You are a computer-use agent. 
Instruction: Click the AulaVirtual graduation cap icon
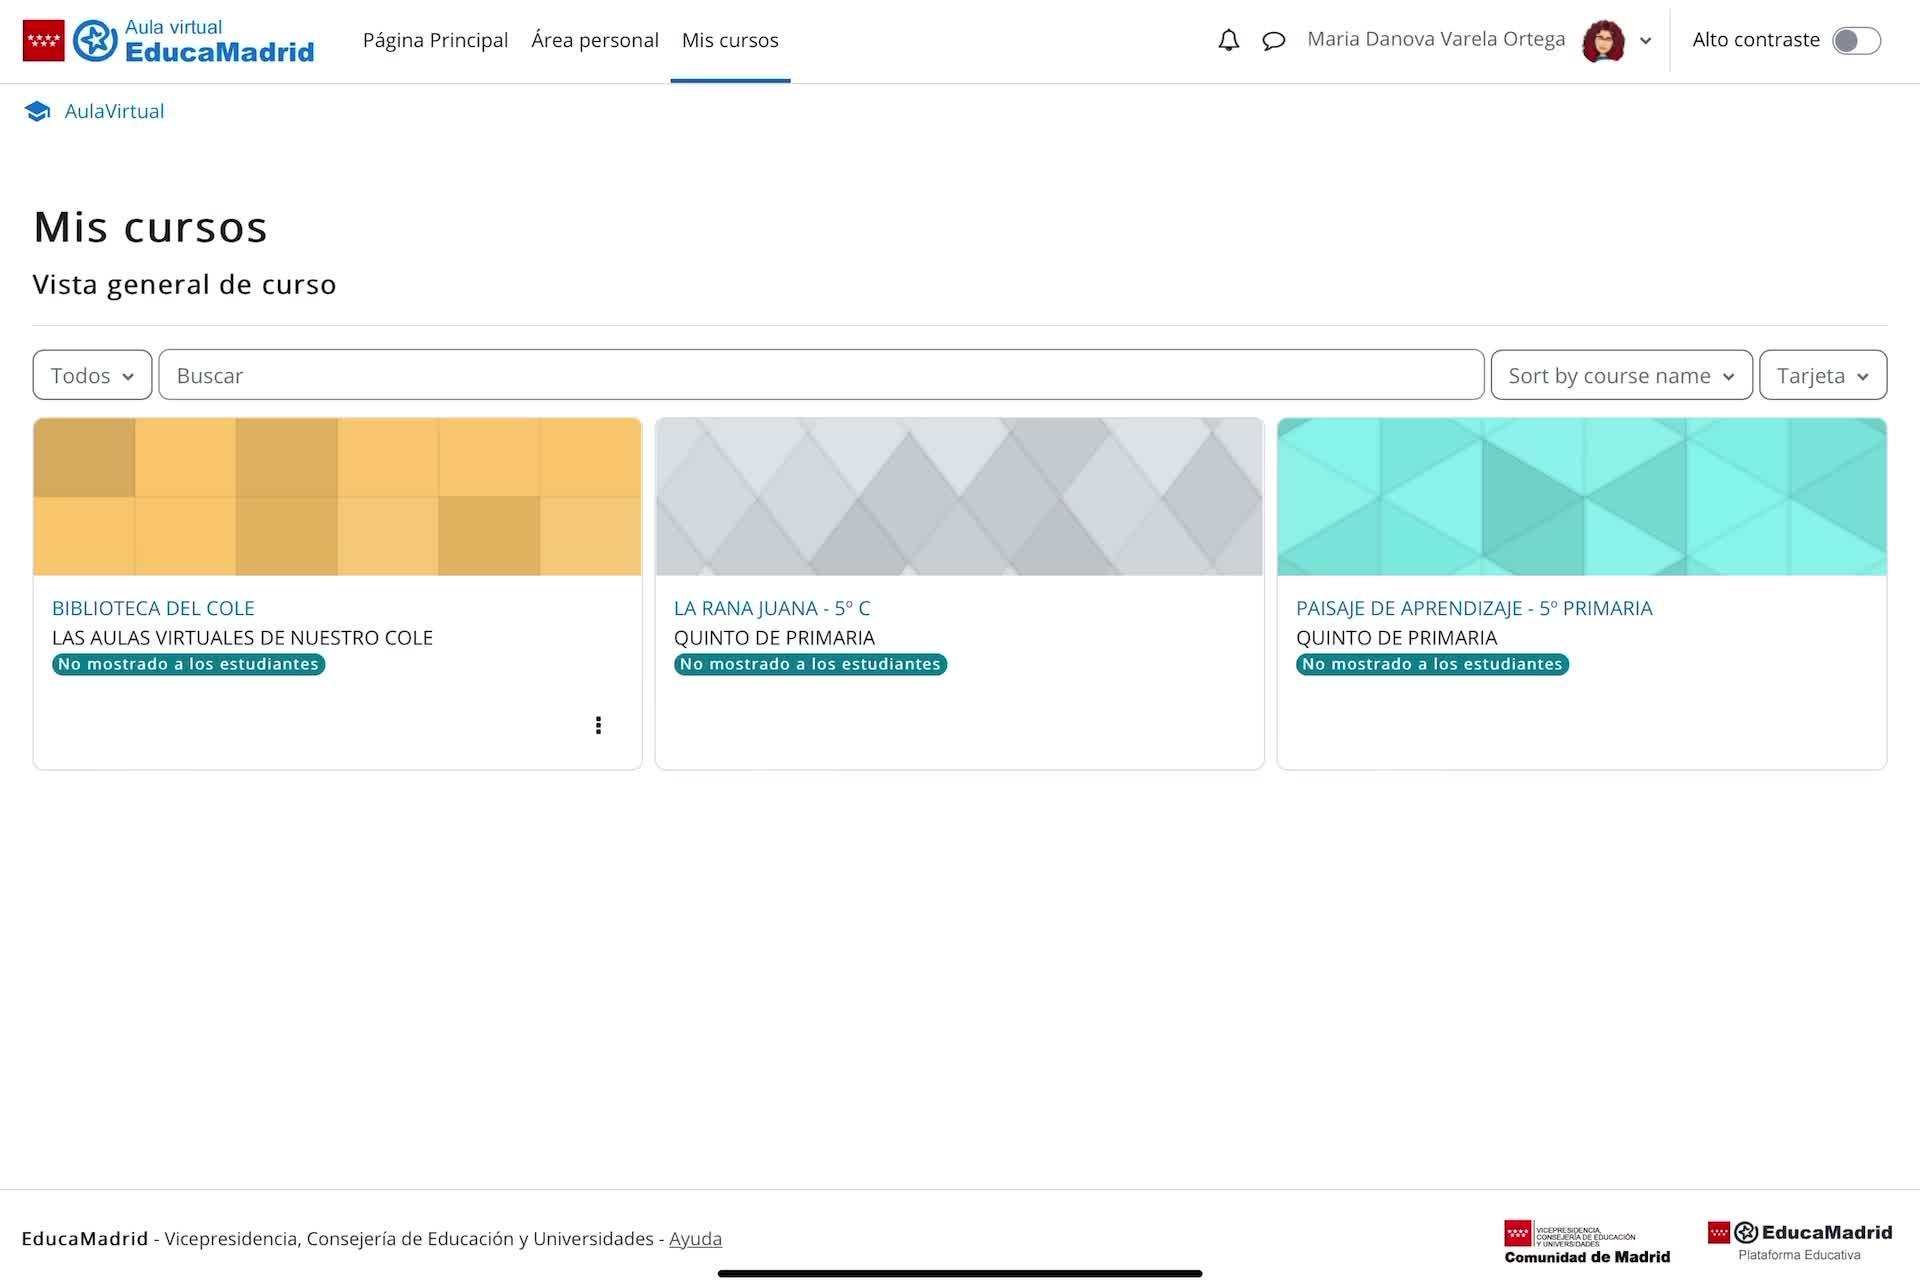coord(38,111)
